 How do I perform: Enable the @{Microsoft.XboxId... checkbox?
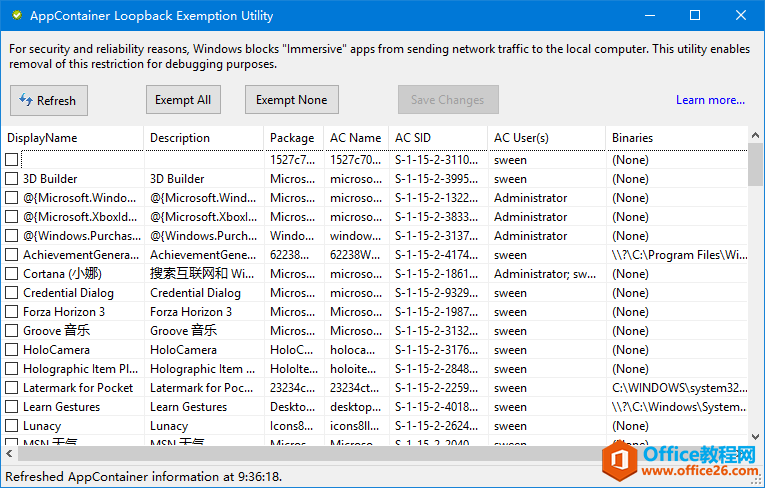12,217
